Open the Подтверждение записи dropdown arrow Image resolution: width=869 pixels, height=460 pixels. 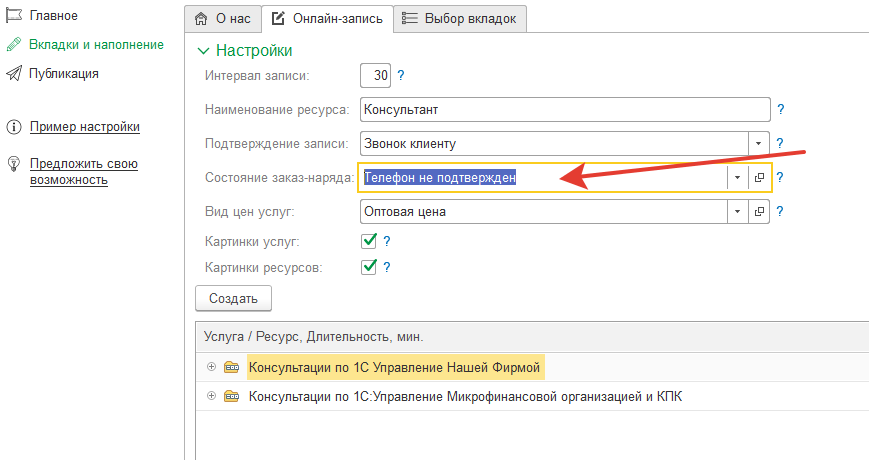pos(759,144)
